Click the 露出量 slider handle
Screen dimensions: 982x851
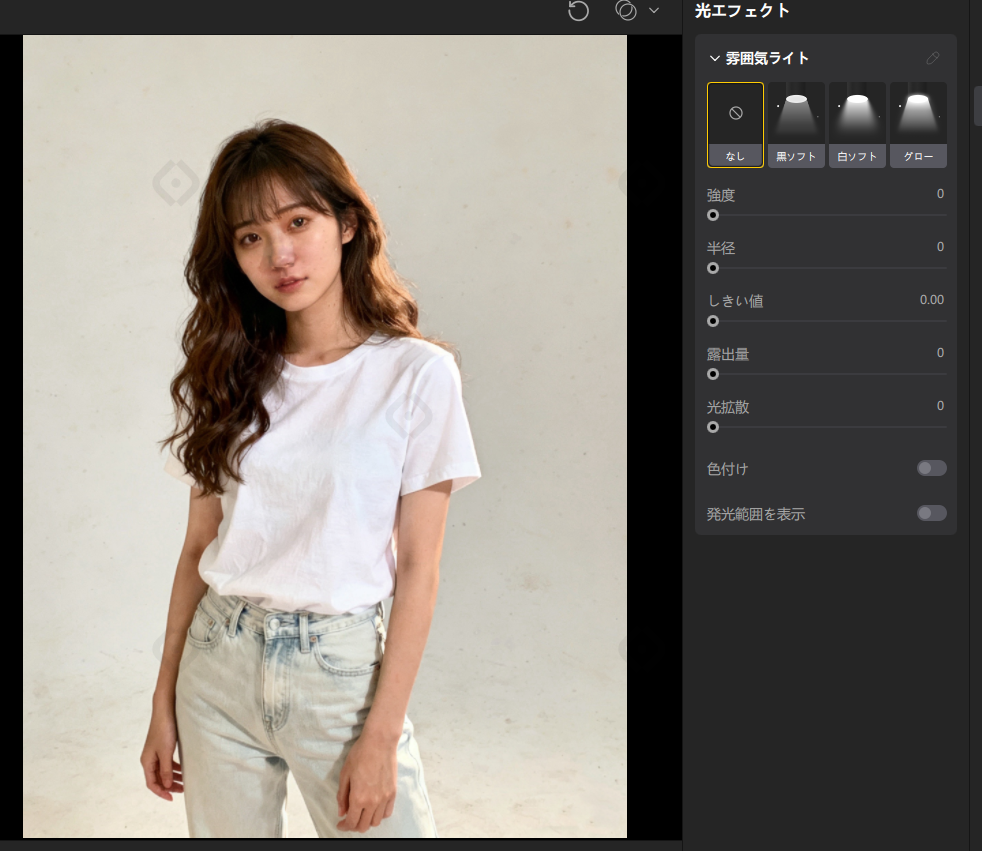(x=713, y=374)
